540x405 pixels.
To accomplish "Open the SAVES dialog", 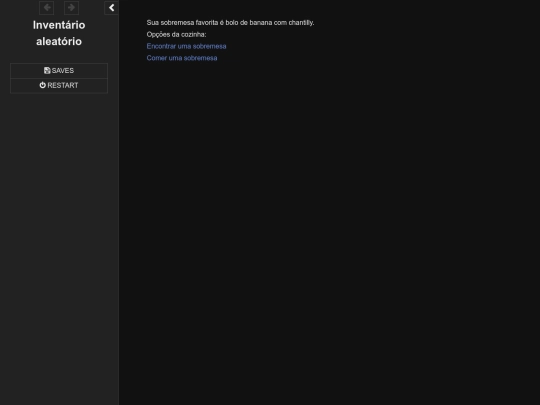I will click(59, 71).
